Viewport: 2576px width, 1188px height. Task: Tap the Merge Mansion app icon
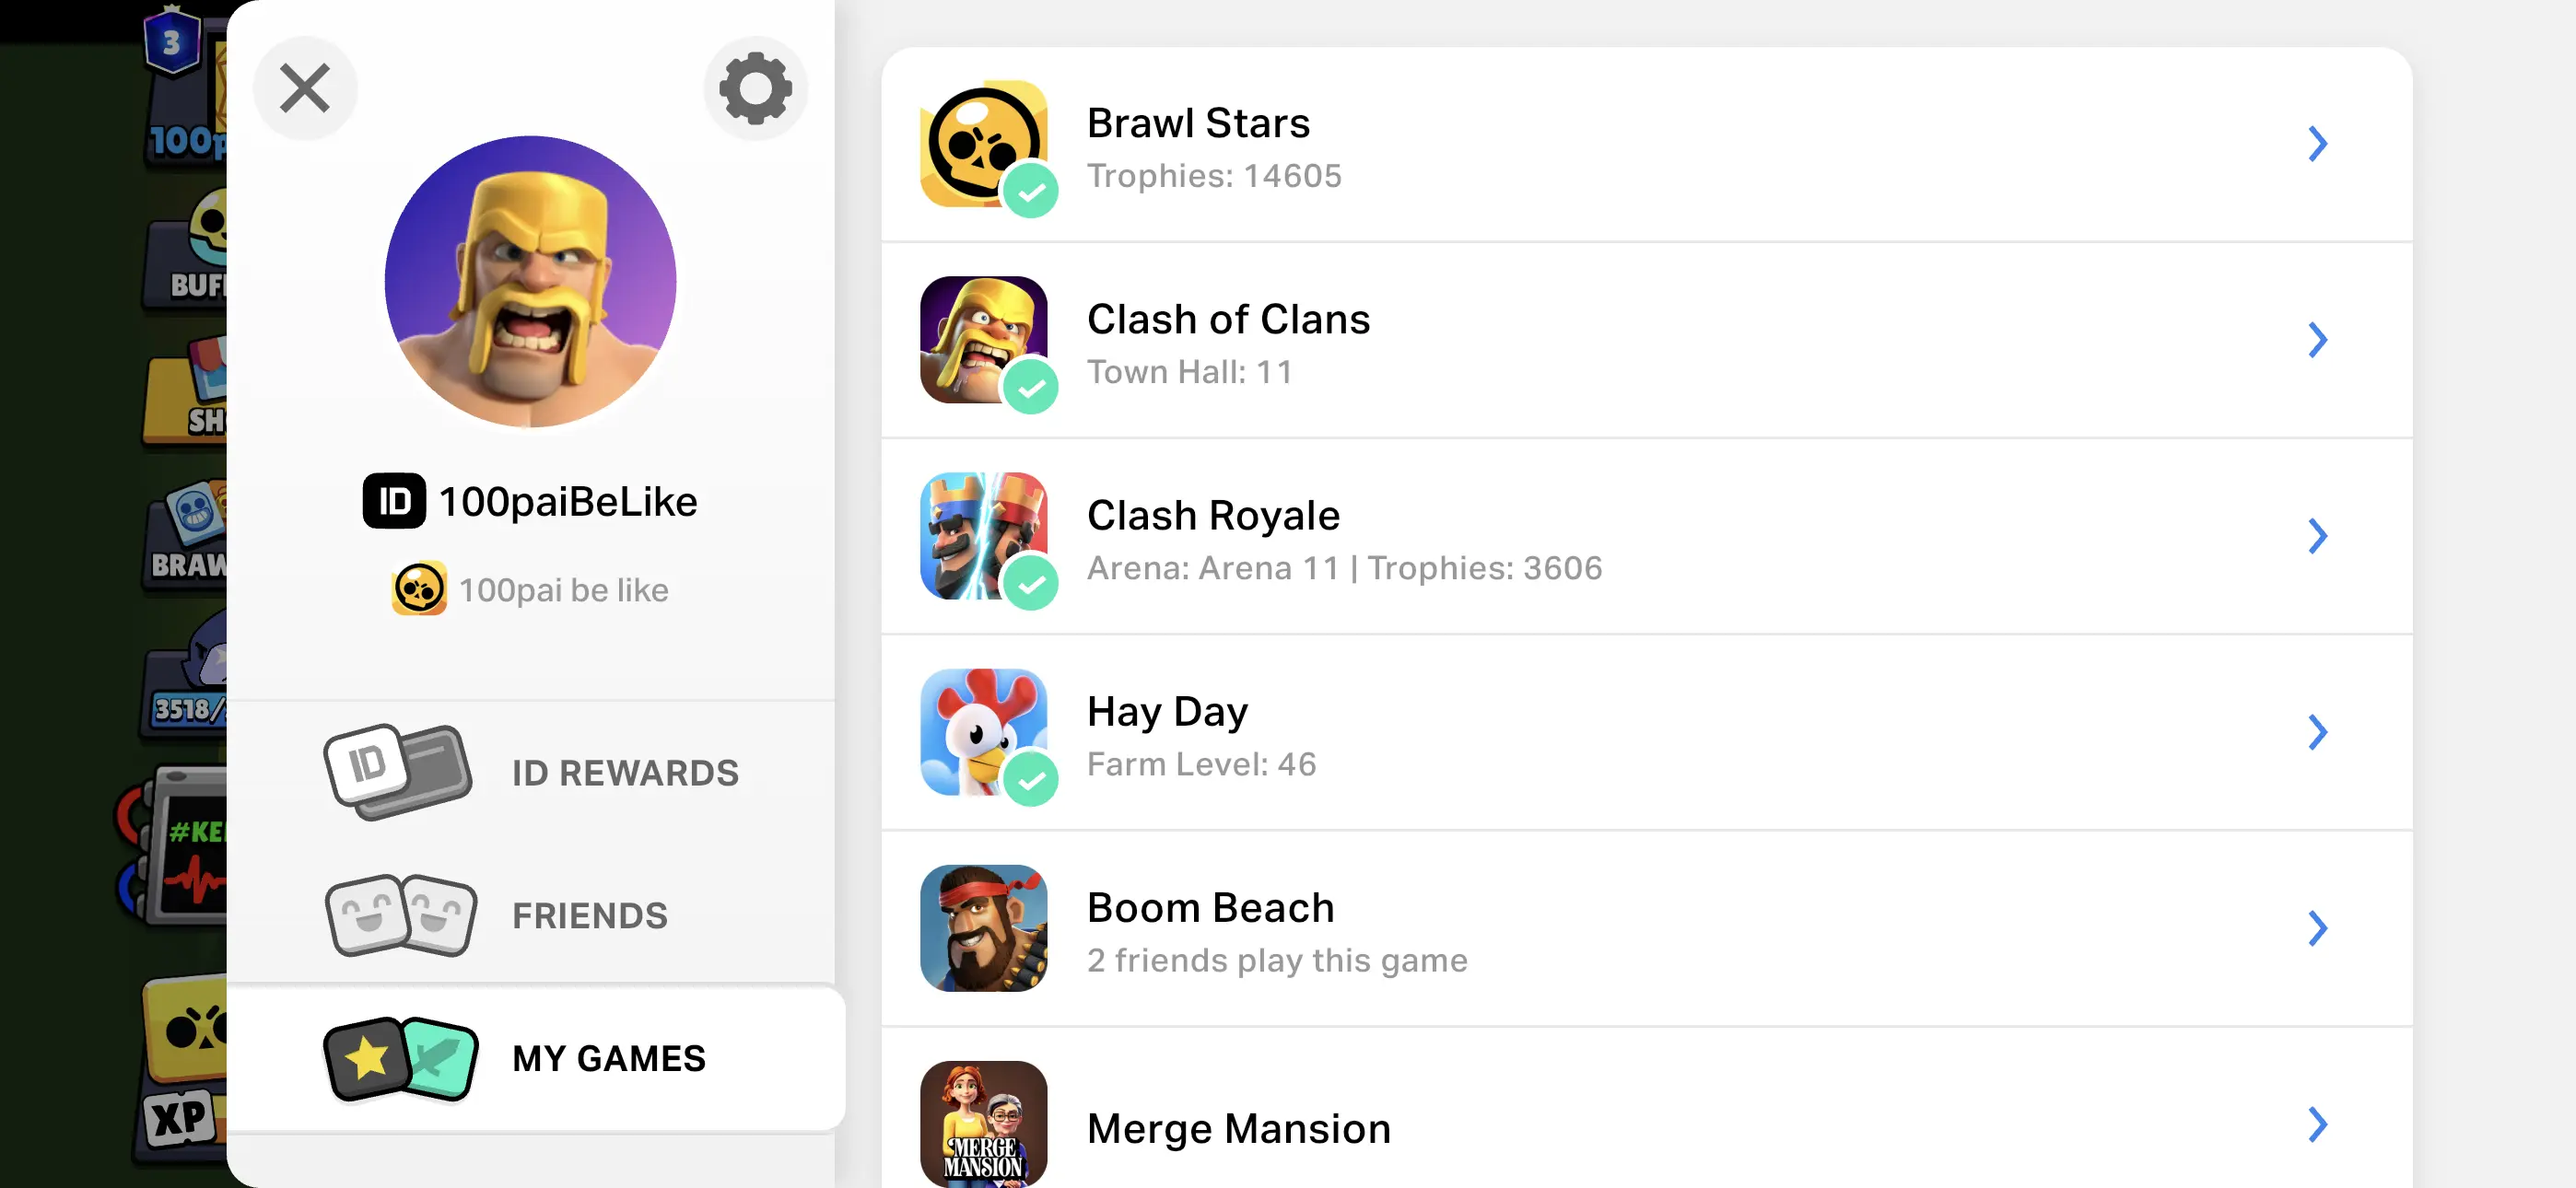(x=983, y=1124)
